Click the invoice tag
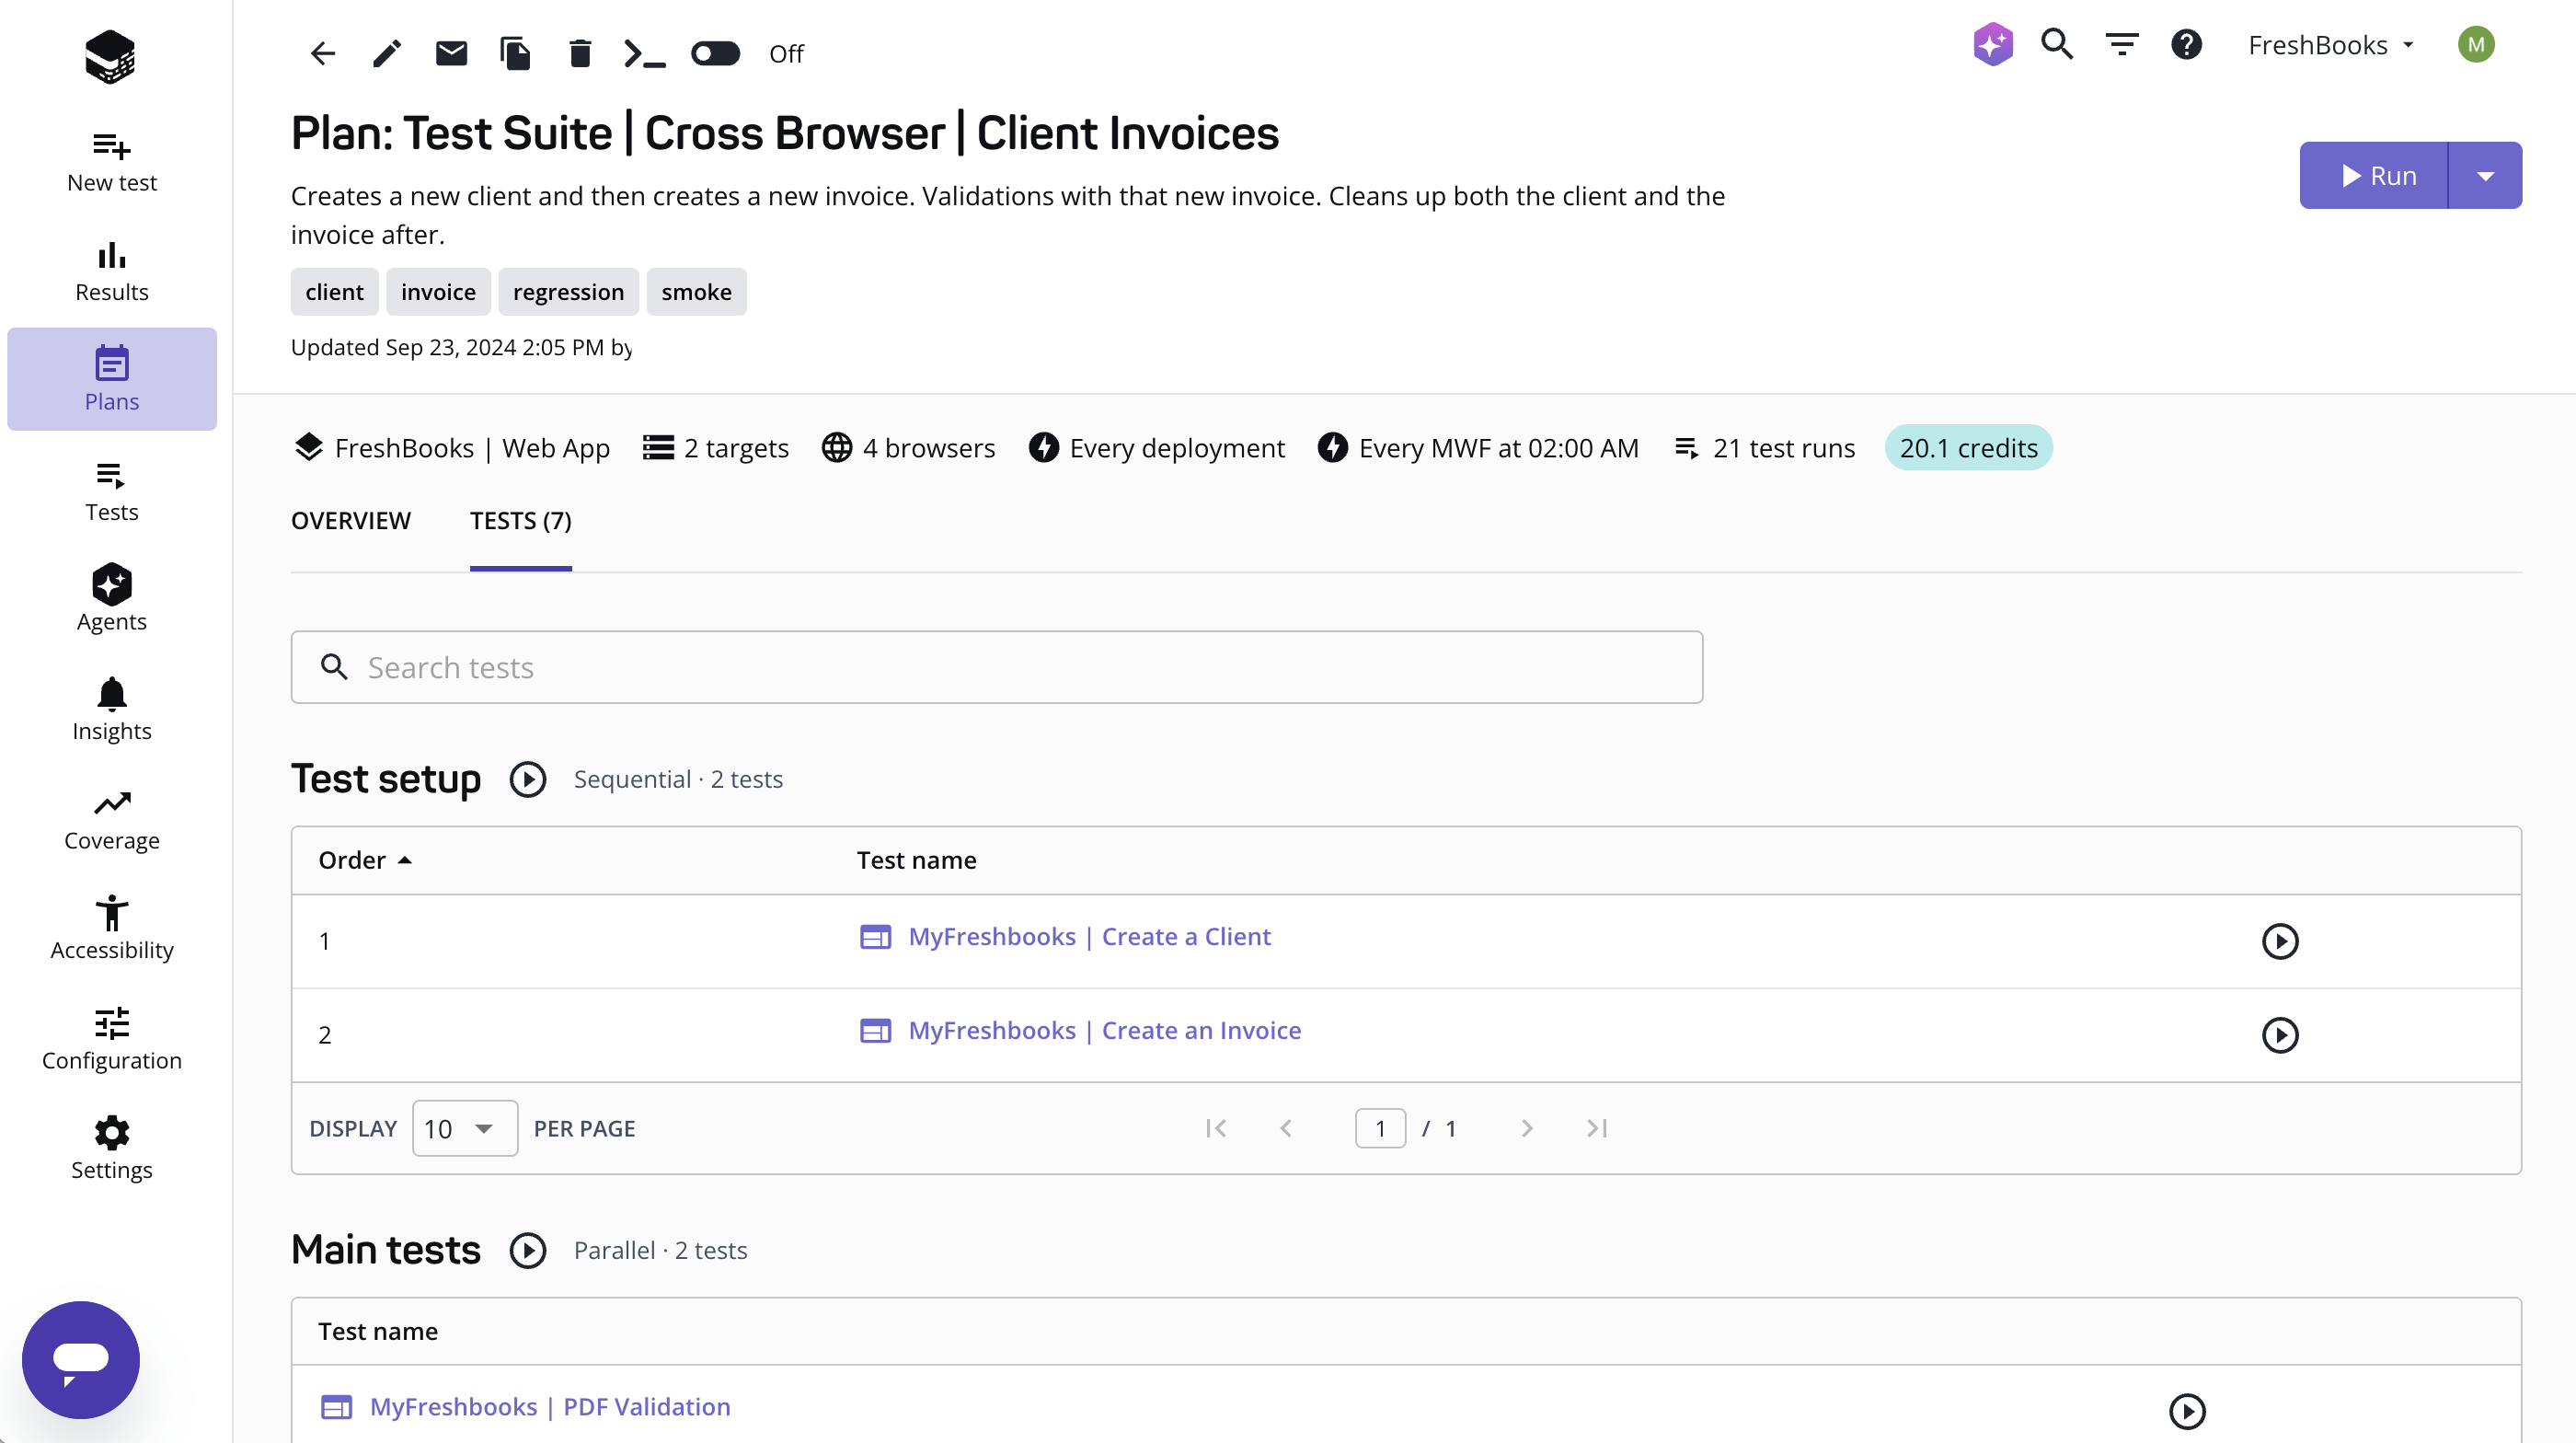Image resolution: width=2576 pixels, height=1443 pixels. click(438, 292)
